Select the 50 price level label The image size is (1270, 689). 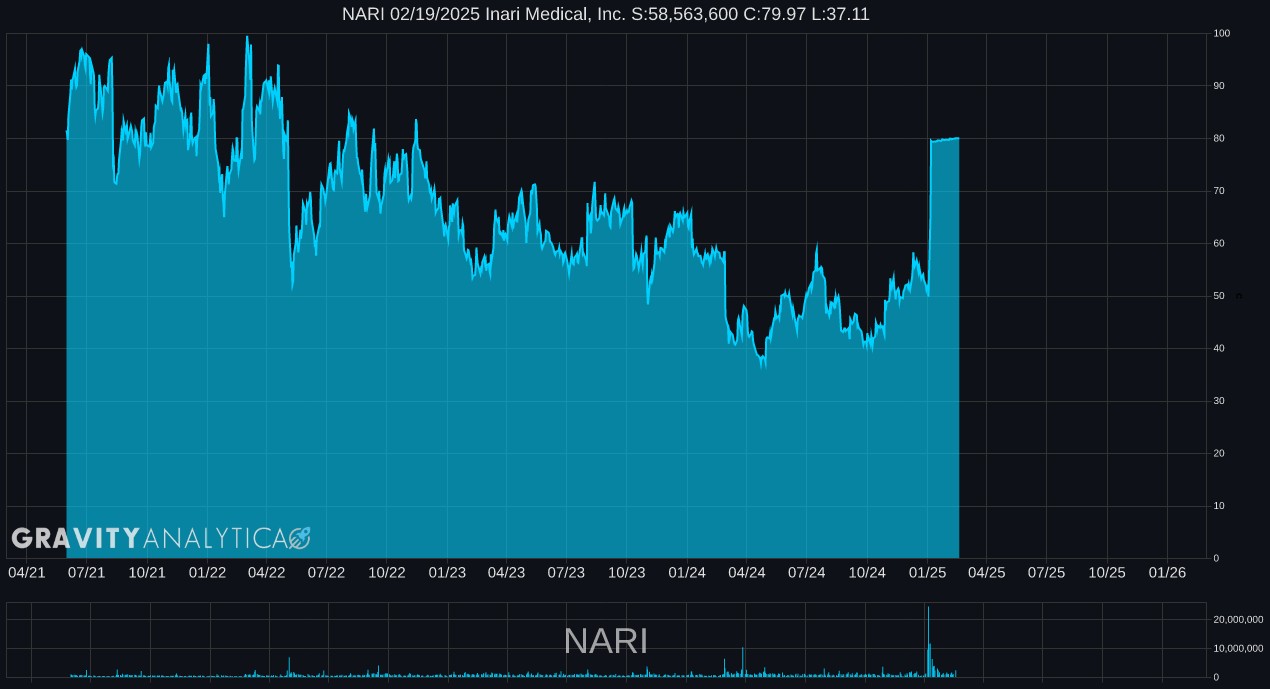(1219, 296)
